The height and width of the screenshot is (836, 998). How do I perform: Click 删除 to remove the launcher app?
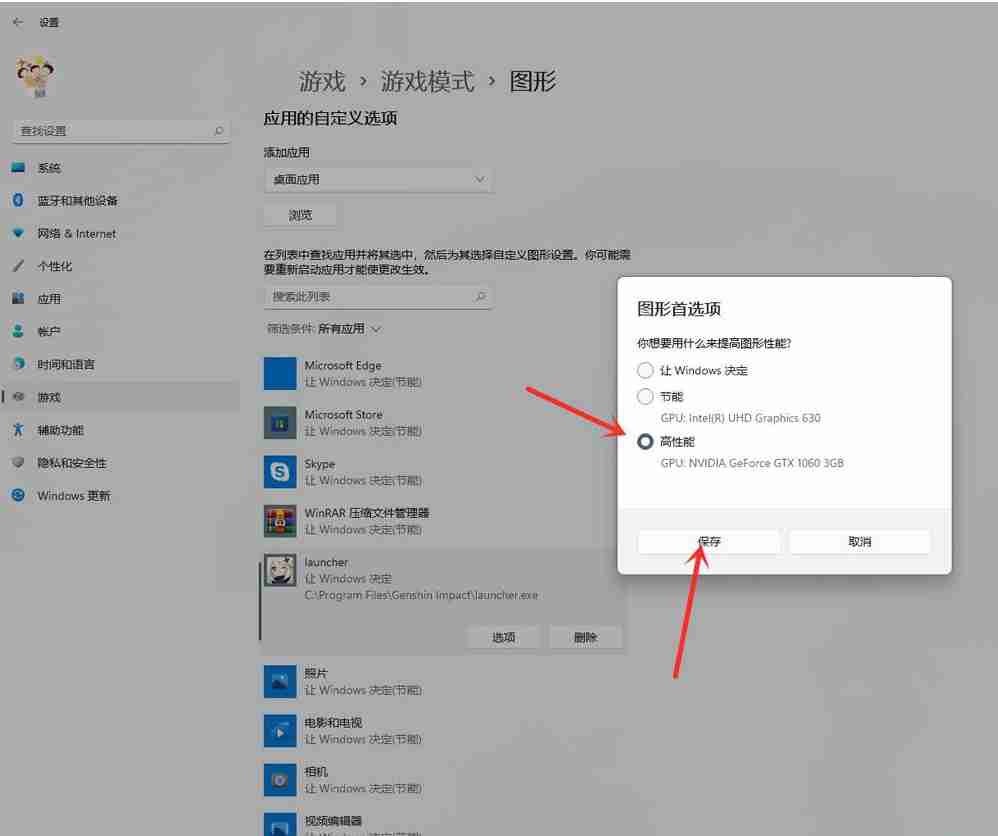coord(586,637)
